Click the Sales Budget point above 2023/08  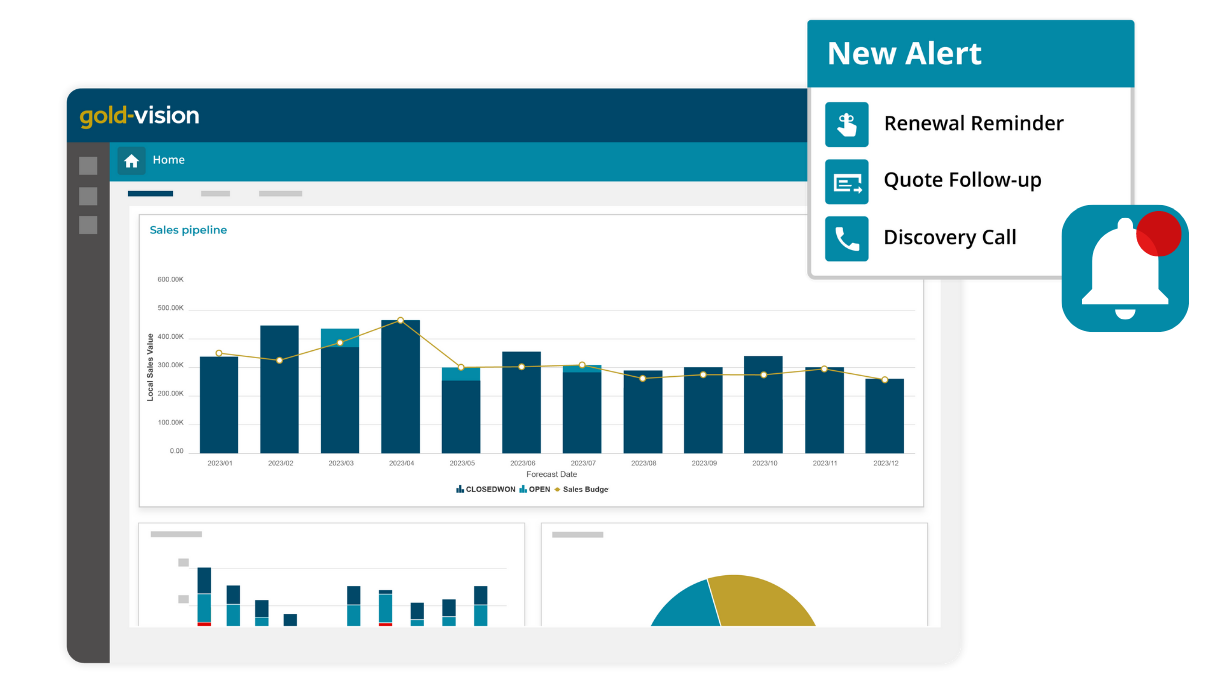coord(642,378)
